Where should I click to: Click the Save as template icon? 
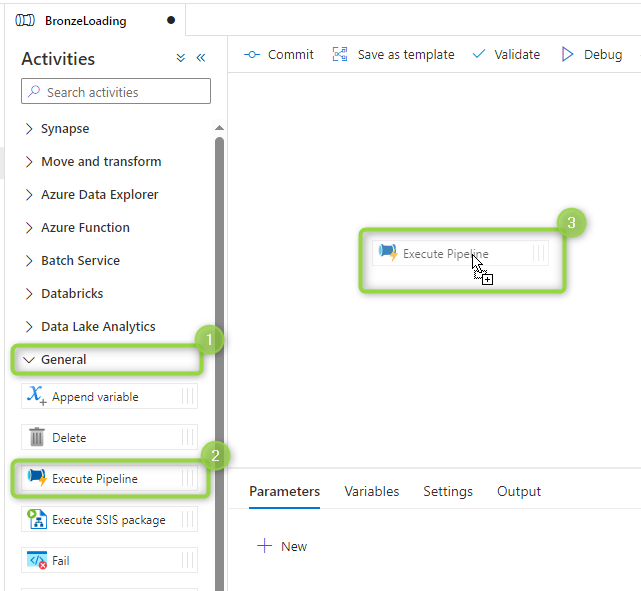tap(340, 54)
